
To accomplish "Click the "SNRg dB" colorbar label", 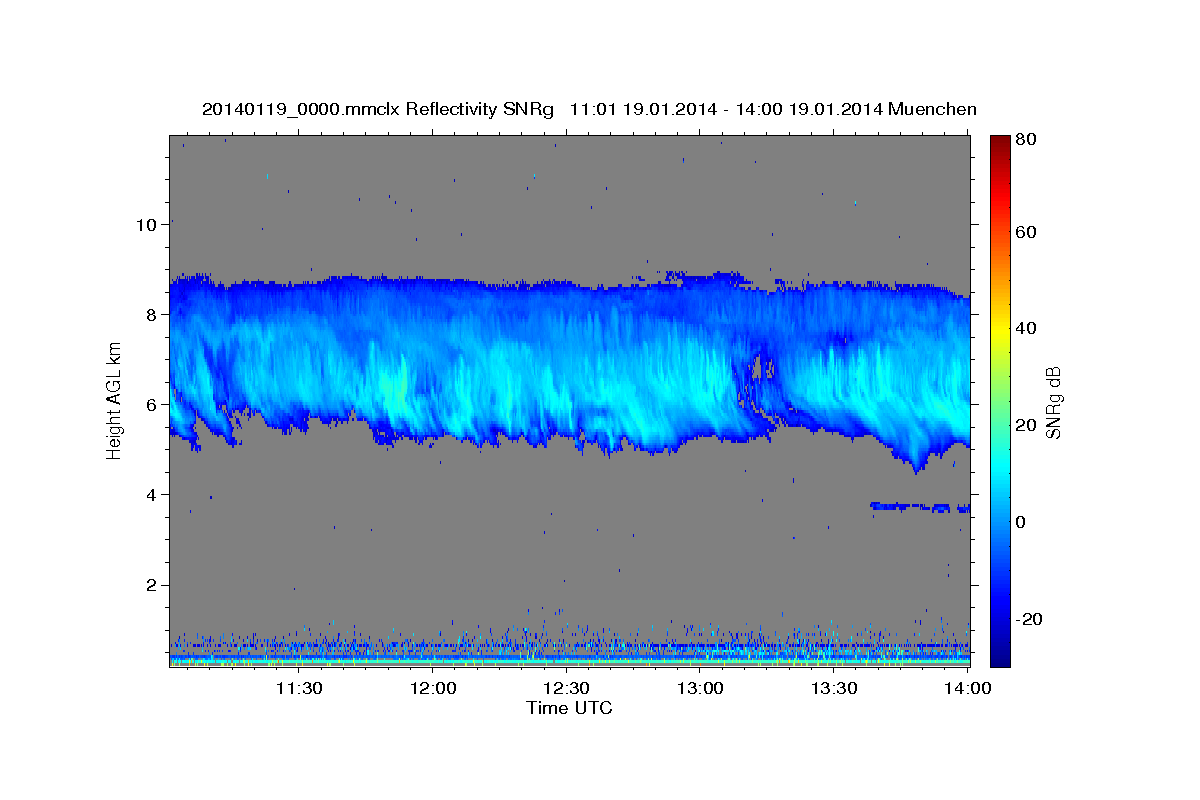I will 1053,403.
